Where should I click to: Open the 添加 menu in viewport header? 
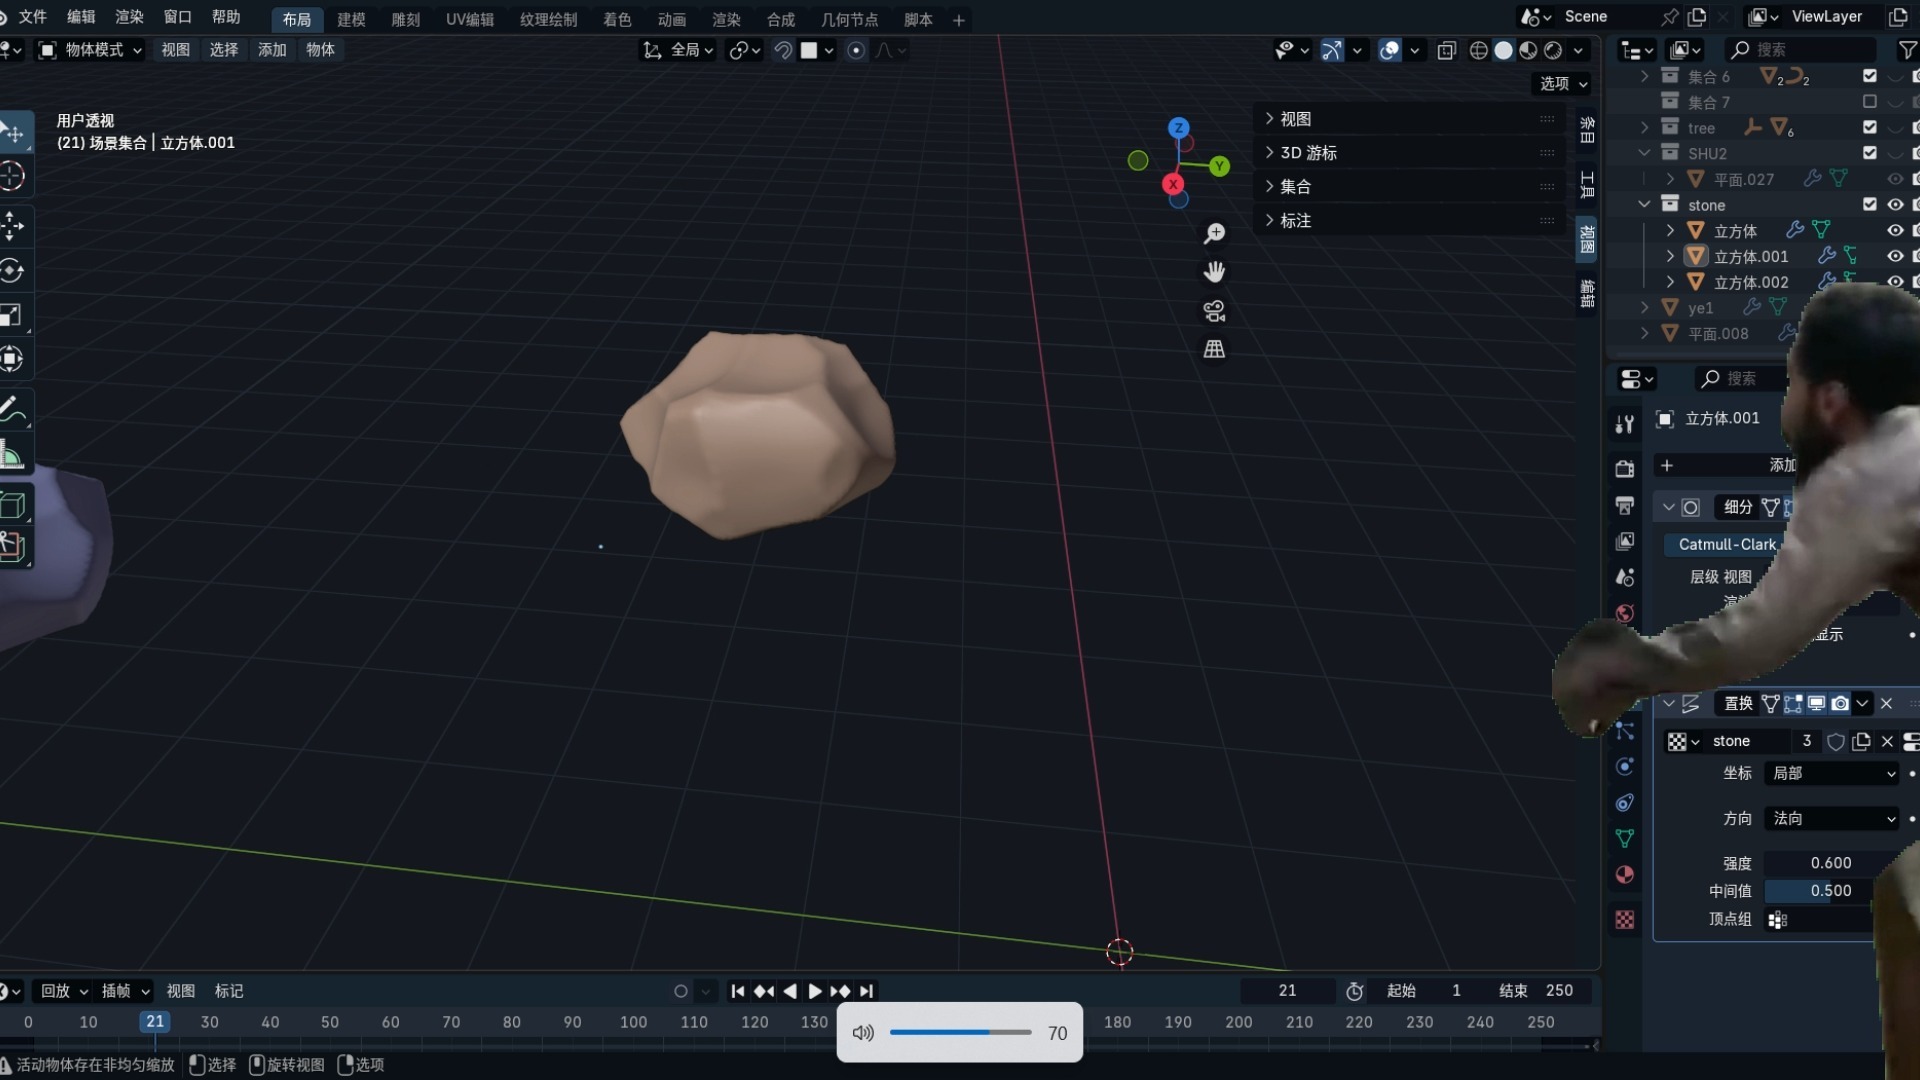(272, 50)
